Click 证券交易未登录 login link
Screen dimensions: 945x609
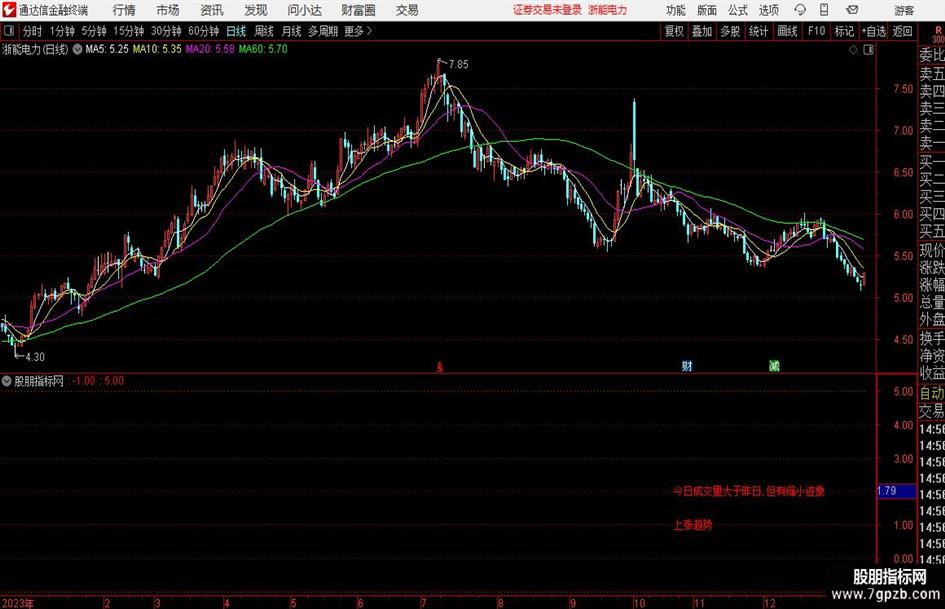tap(547, 10)
